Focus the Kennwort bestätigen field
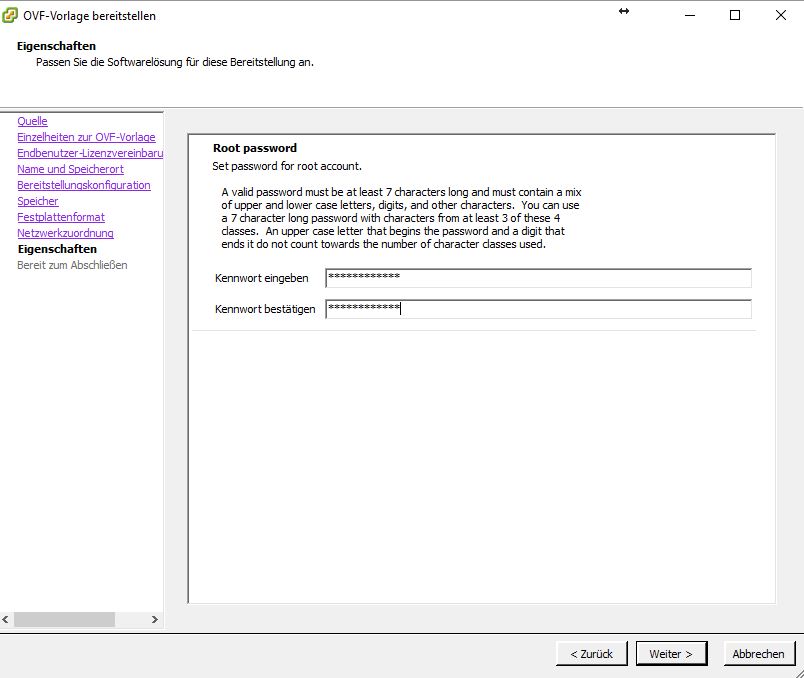The height and width of the screenshot is (678, 804). (538, 309)
